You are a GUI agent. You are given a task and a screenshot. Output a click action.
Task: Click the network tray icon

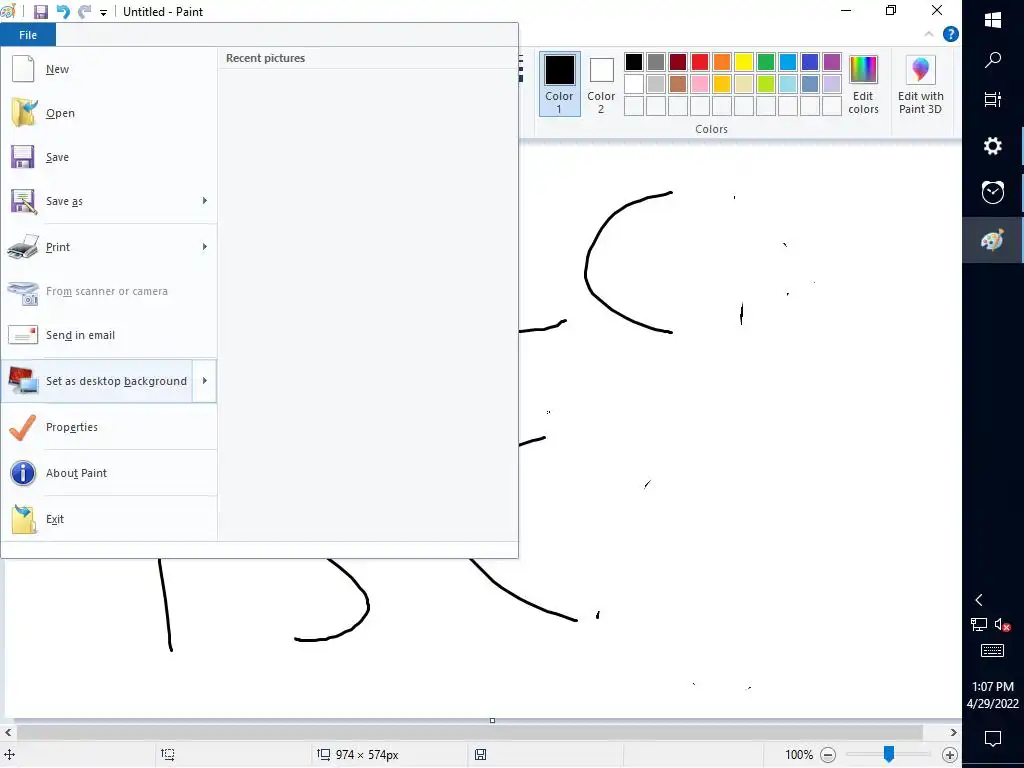(x=978, y=625)
